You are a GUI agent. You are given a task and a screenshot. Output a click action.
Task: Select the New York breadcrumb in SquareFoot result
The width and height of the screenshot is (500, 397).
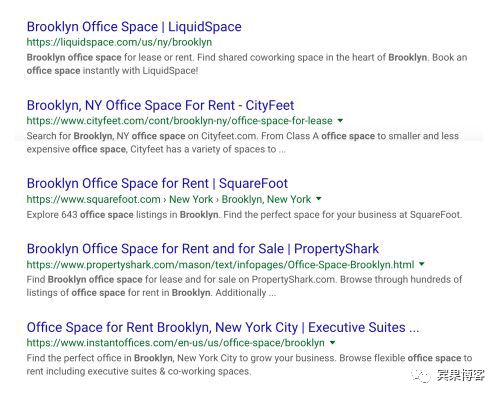click(x=191, y=199)
